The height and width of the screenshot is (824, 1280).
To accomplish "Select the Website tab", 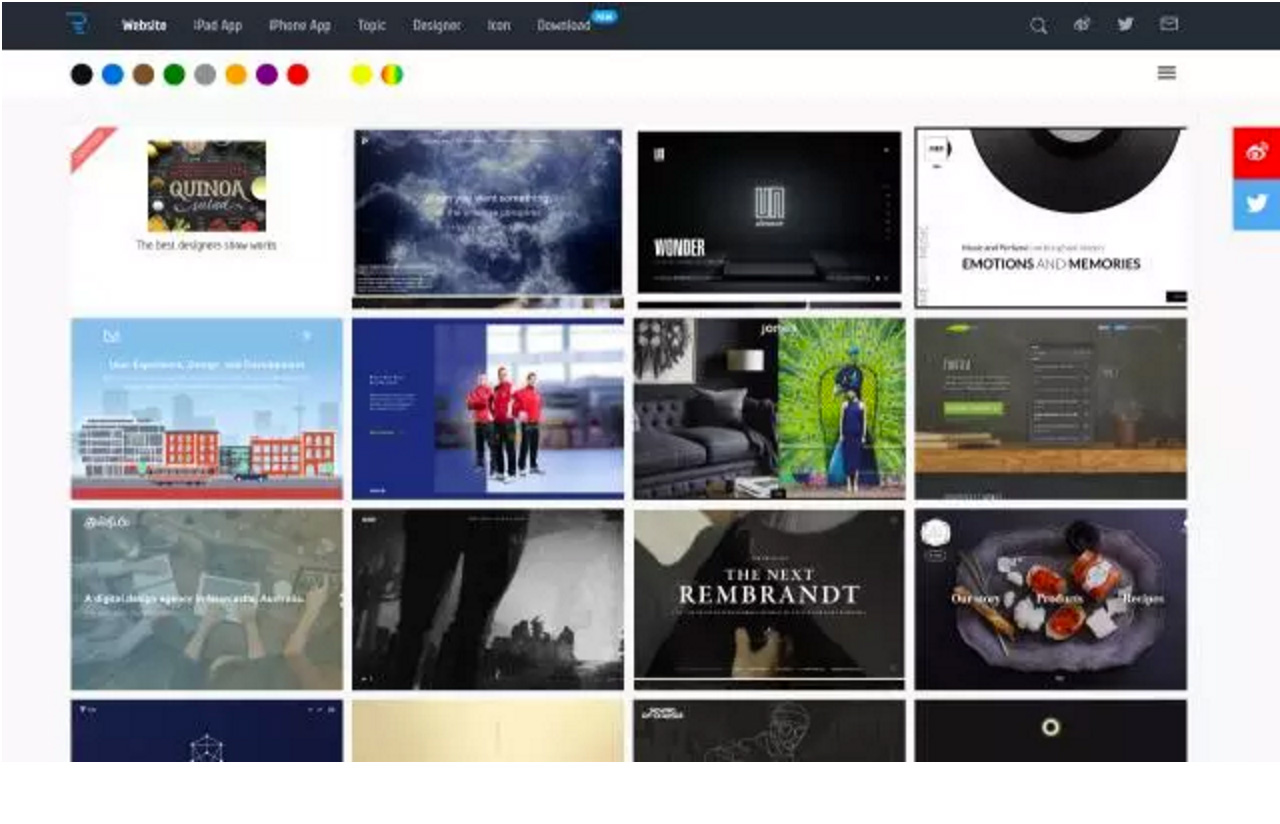I will [144, 26].
